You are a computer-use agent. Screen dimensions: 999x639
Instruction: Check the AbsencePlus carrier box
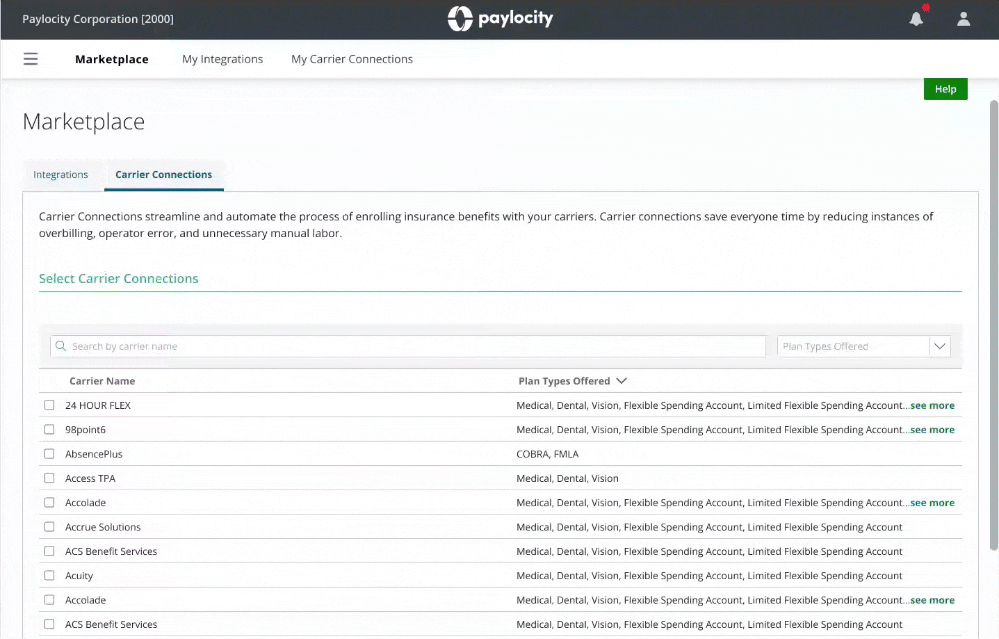(x=49, y=454)
